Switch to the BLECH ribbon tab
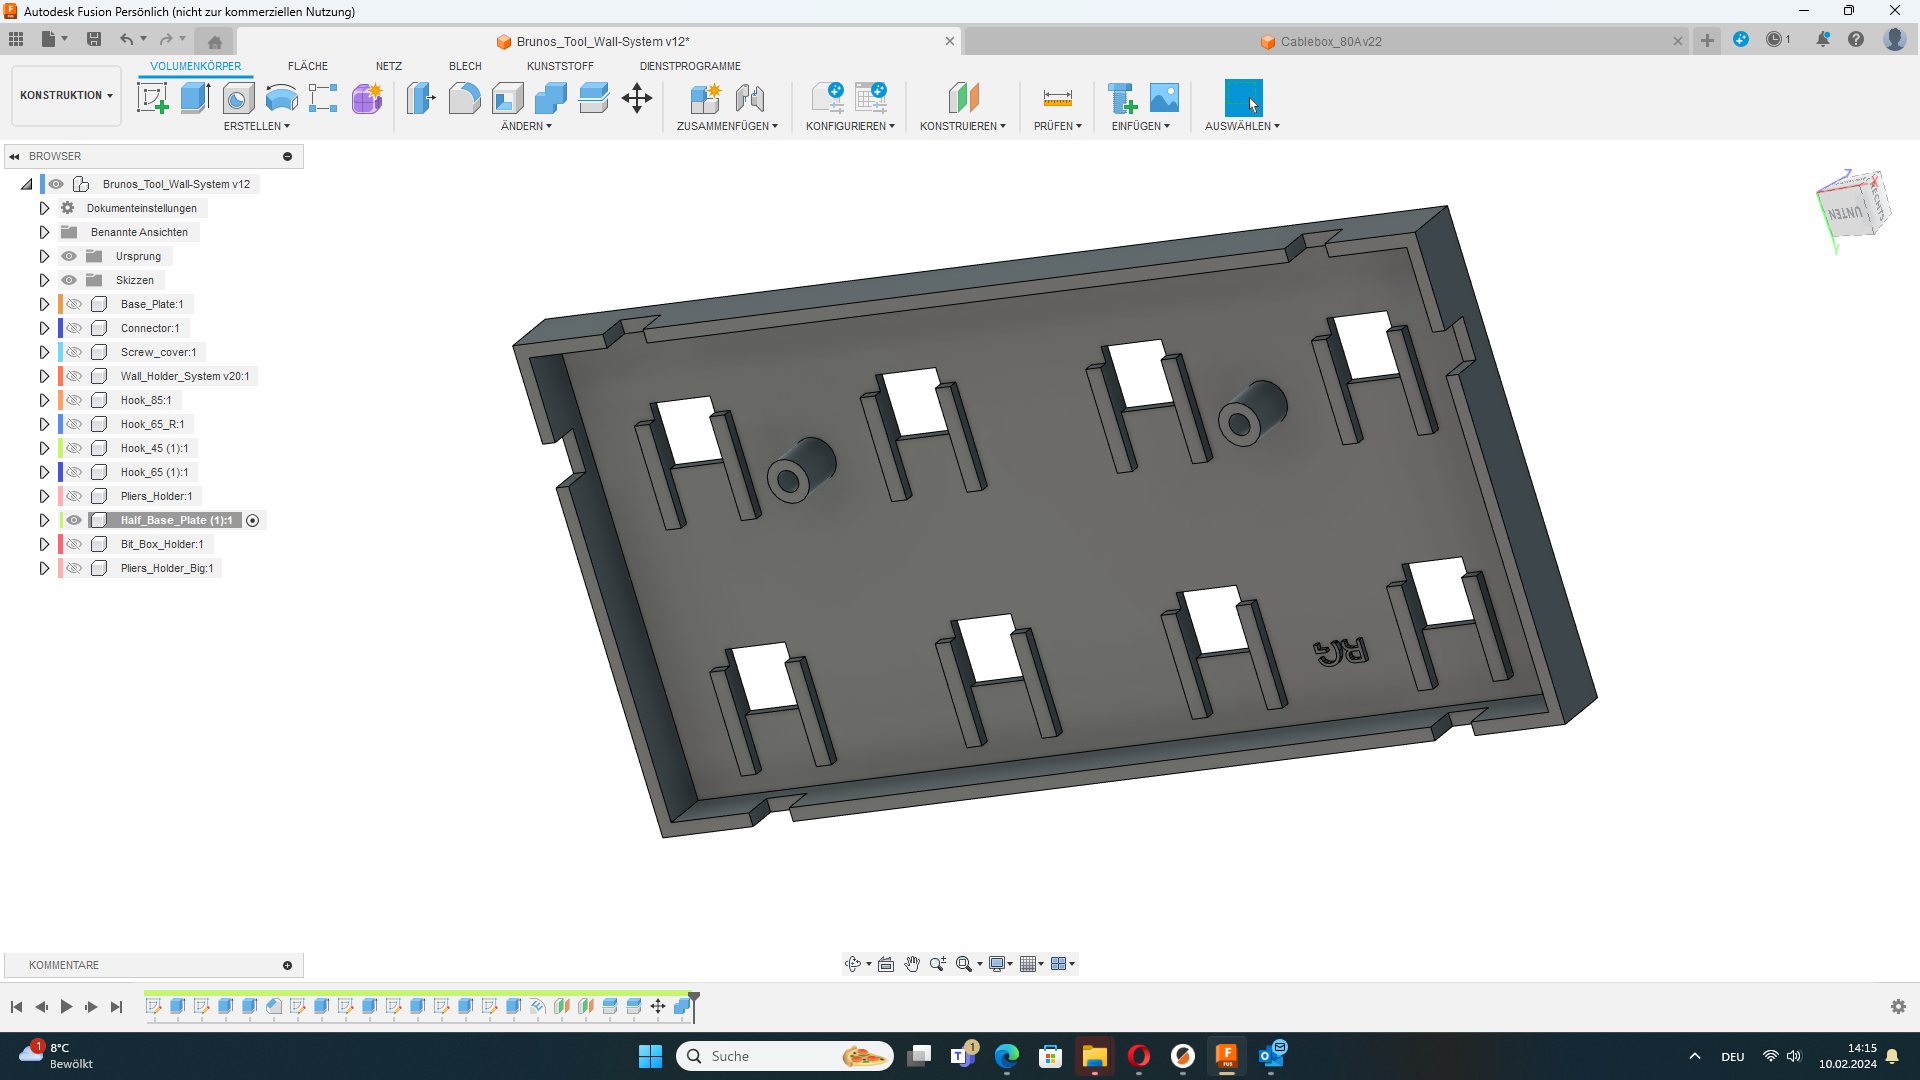The width and height of the screenshot is (1920, 1080). (x=465, y=66)
